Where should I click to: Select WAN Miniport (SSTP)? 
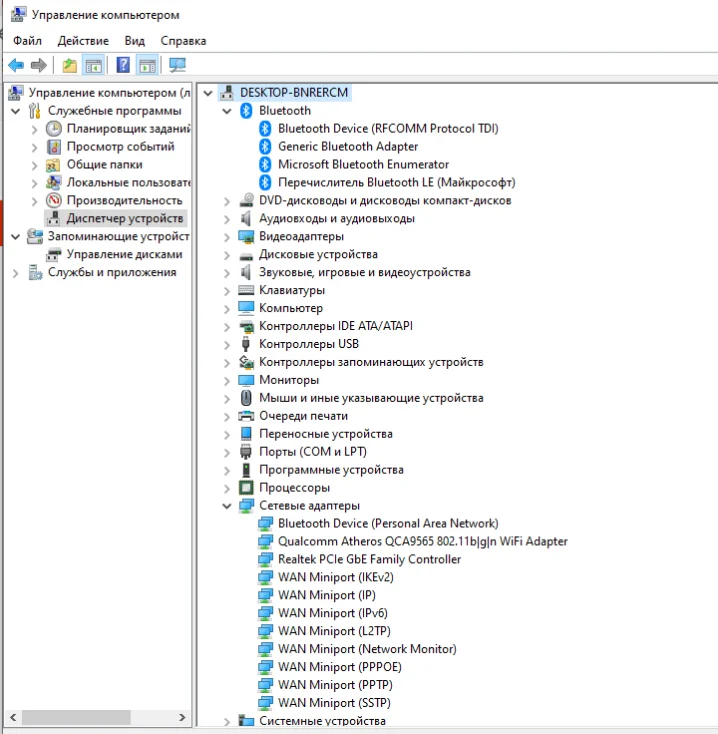[334, 703]
